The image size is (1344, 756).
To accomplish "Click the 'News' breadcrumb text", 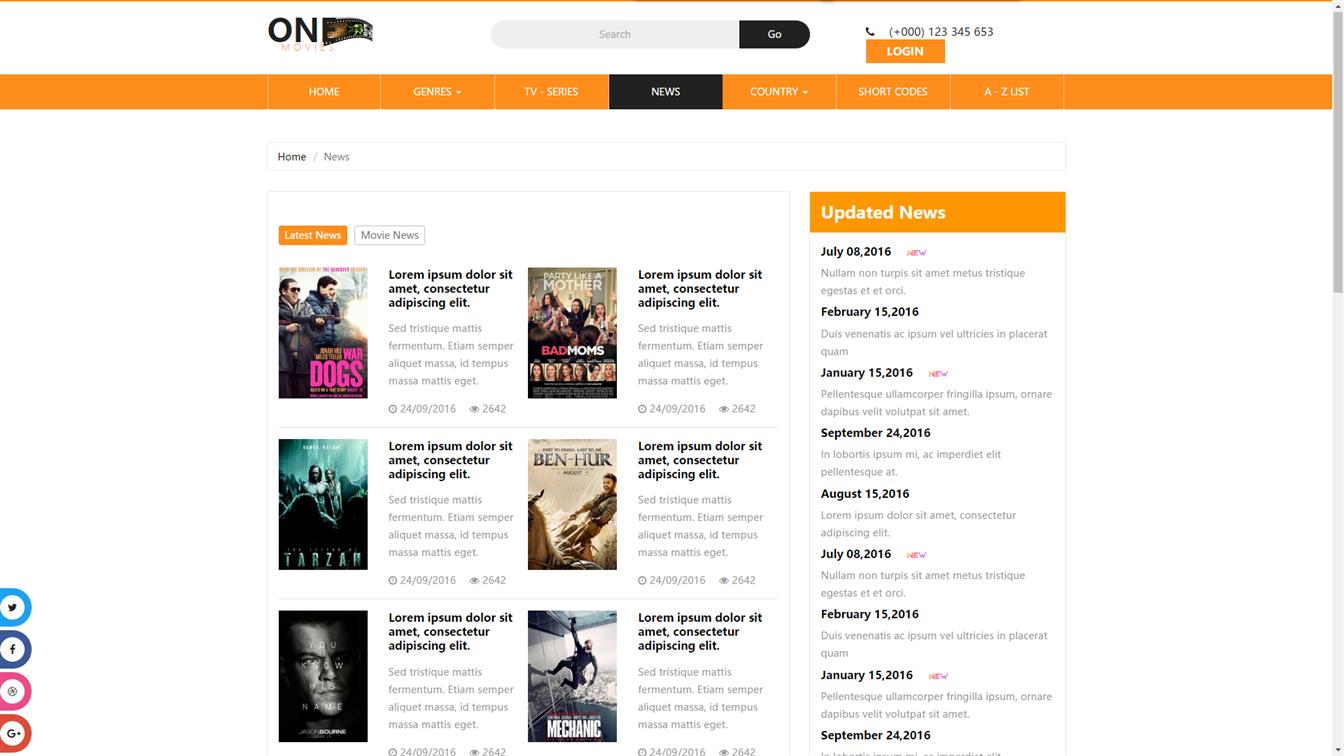I will (x=337, y=157).
